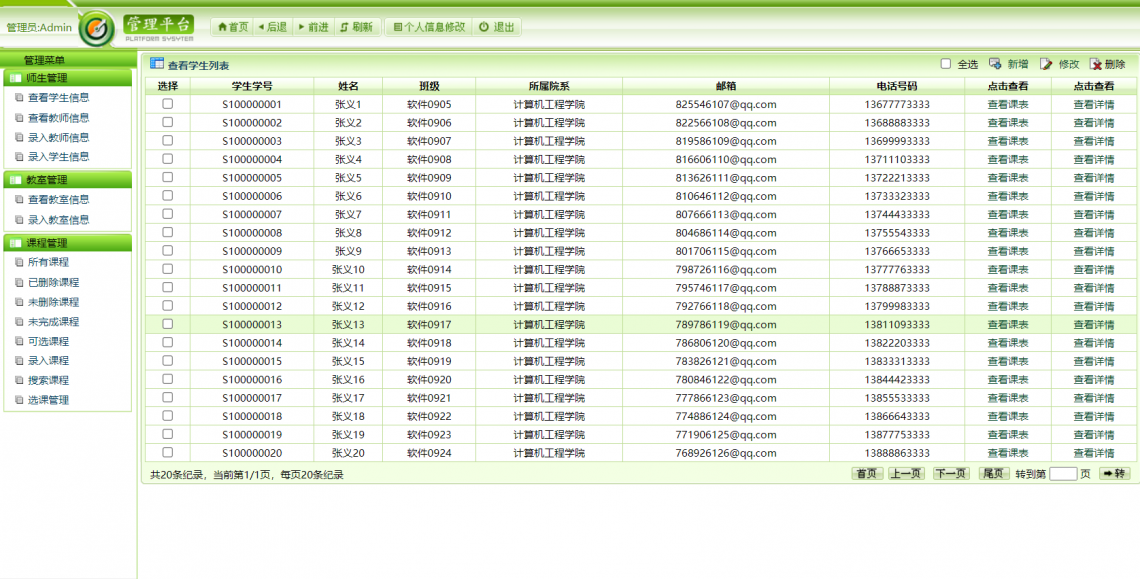Click the icon next to 查看学生信息
This screenshot has height=579, width=1140.
[x=19, y=97]
